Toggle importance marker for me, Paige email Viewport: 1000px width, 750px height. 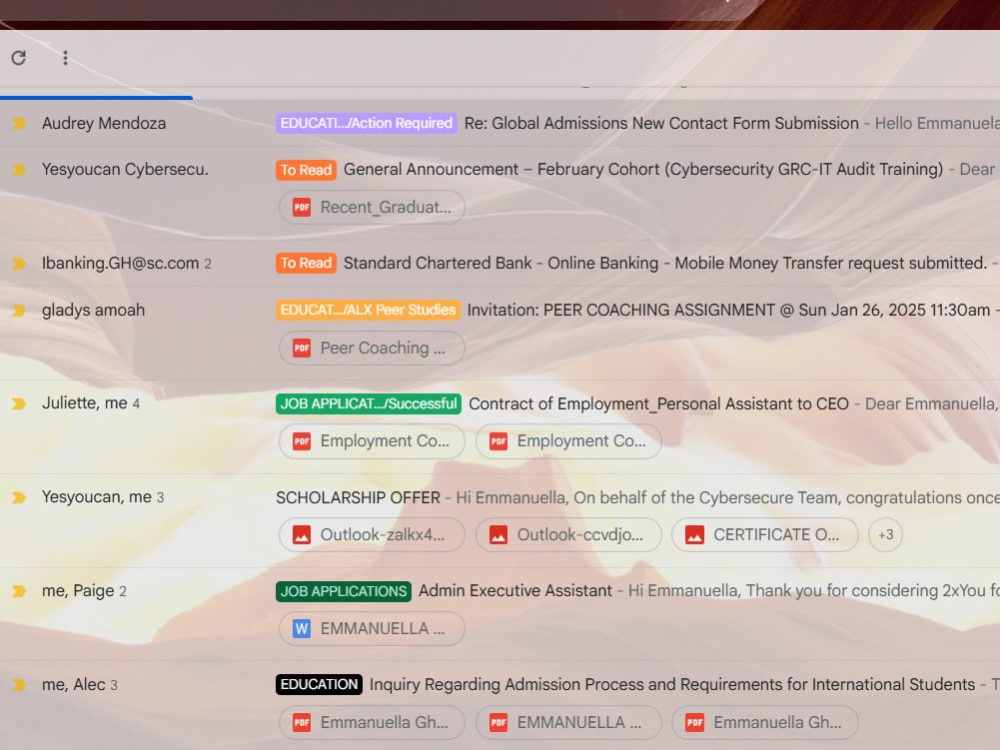click(x=19, y=591)
